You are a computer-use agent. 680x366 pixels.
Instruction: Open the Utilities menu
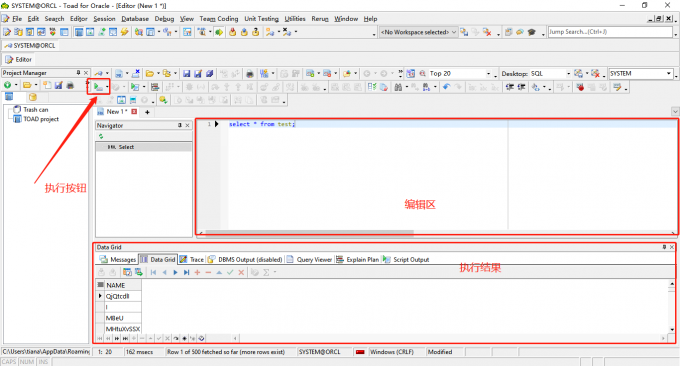click(295, 19)
